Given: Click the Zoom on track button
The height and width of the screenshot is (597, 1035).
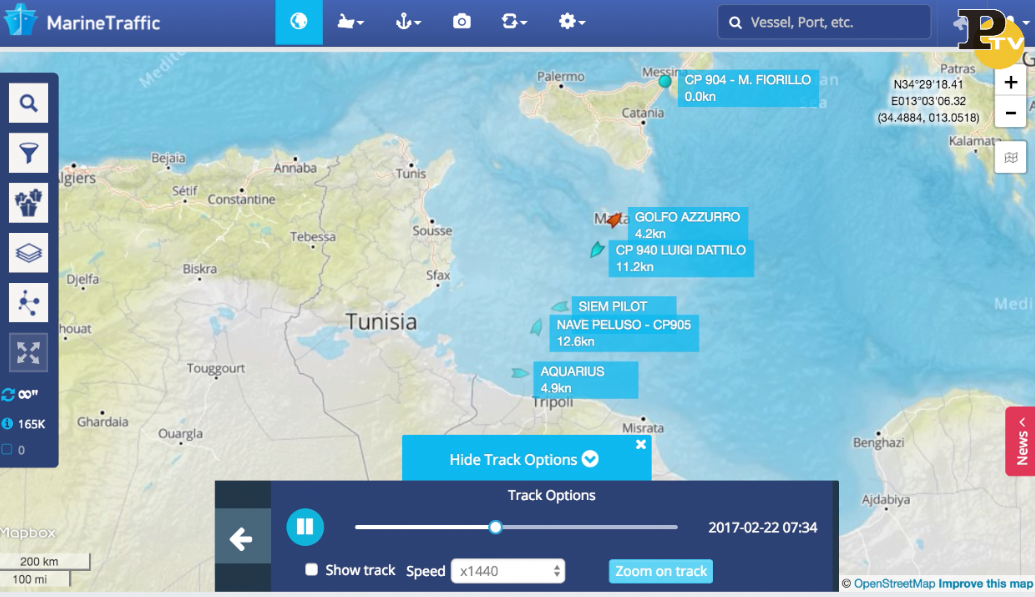Looking at the screenshot, I should 661,571.
